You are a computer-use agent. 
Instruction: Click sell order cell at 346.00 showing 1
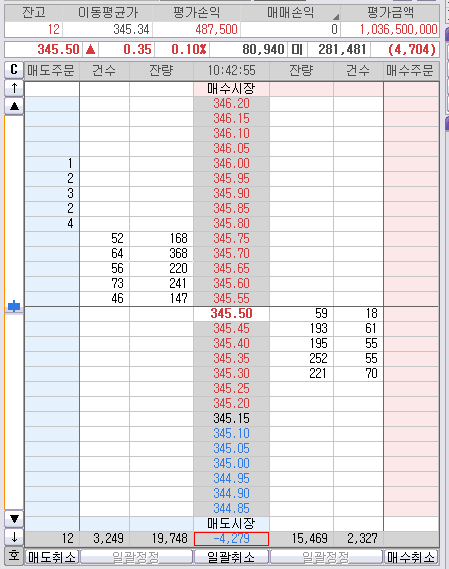(52, 163)
